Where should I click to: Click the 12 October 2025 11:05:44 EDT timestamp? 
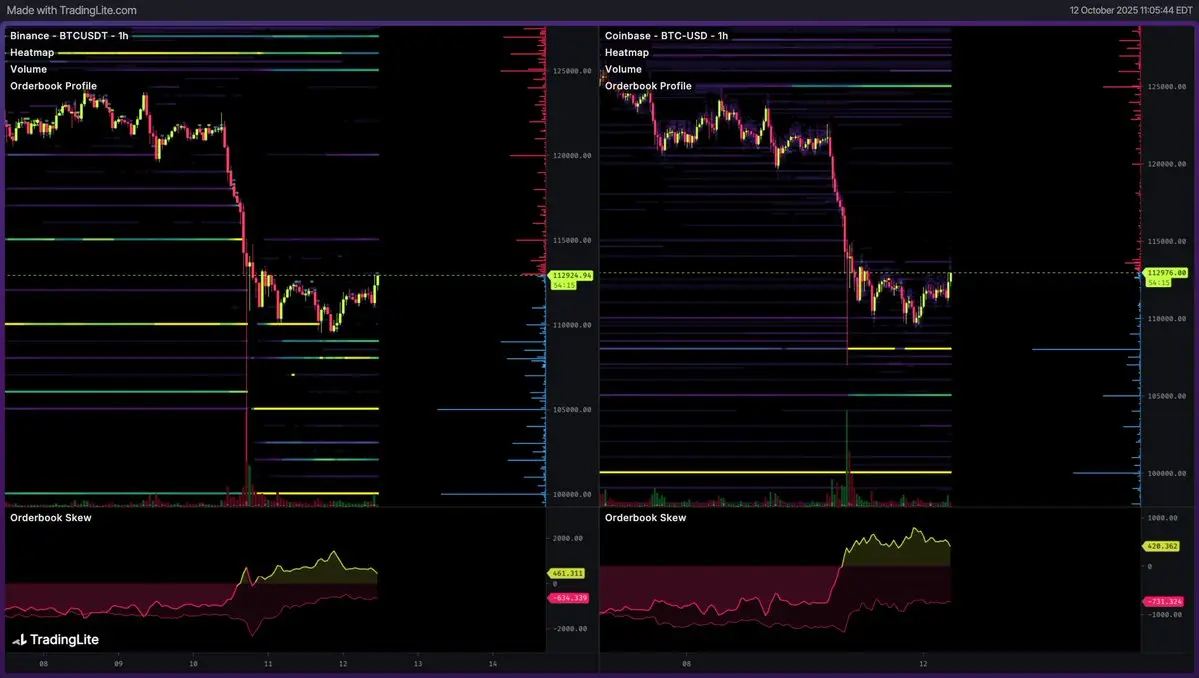tap(1131, 11)
